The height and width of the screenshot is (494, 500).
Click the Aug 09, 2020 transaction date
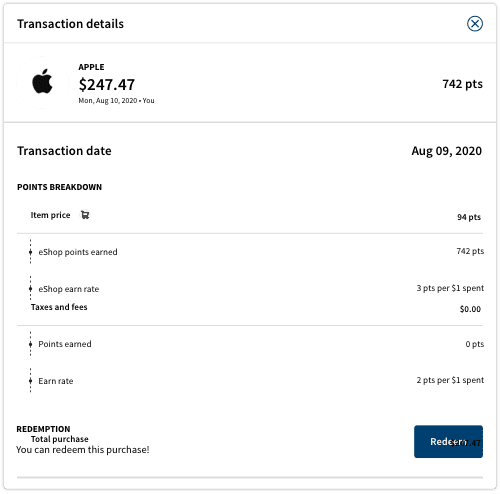447,151
